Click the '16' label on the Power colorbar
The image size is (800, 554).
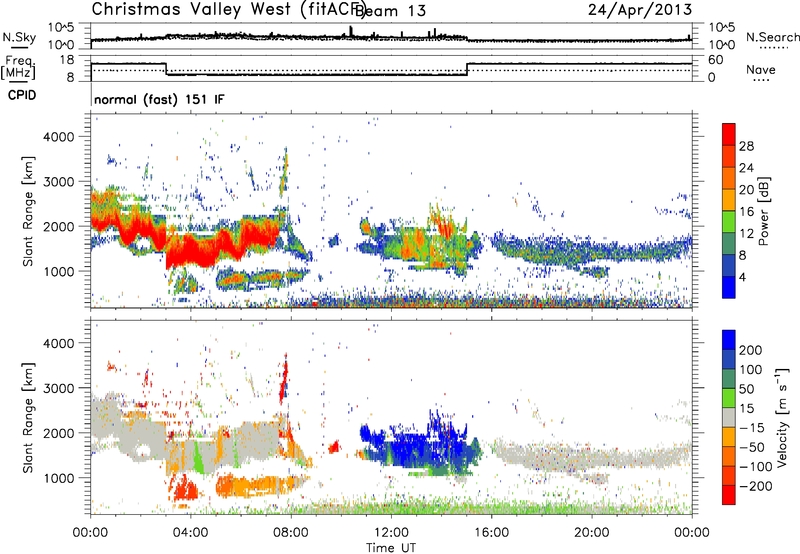coord(746,212)
